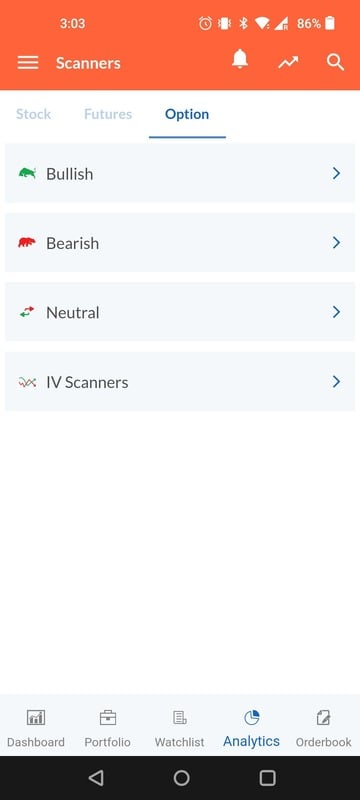
Task: Expand the Bullish chevron
Action: [336, 173]
